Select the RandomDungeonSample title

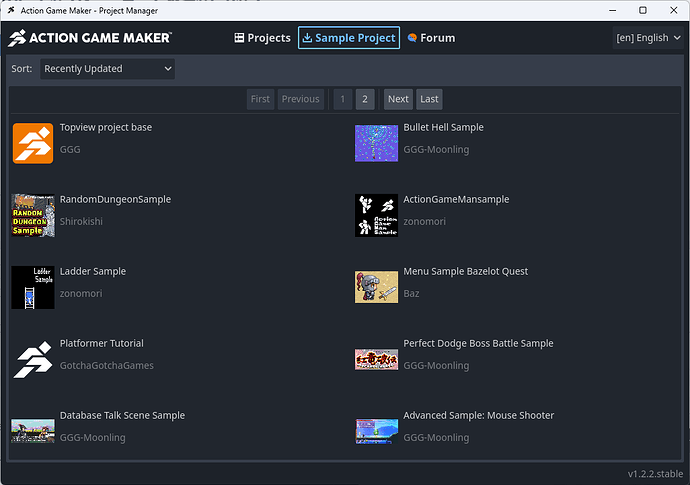(x=115, y=199)
